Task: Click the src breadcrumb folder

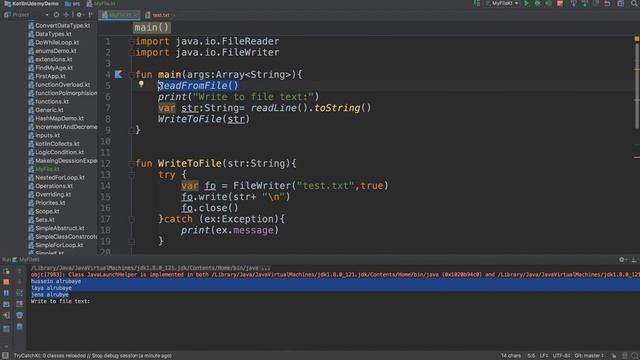Action: click(72, 4)
